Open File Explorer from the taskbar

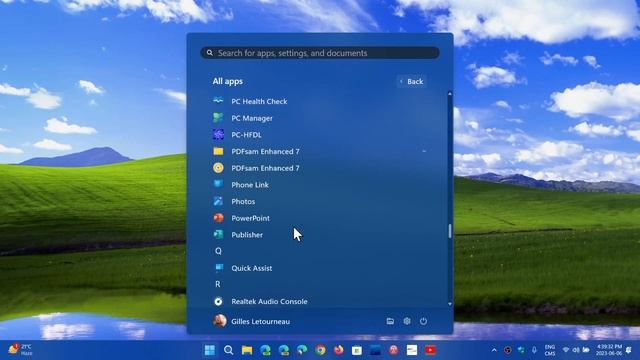pos(247,350)
